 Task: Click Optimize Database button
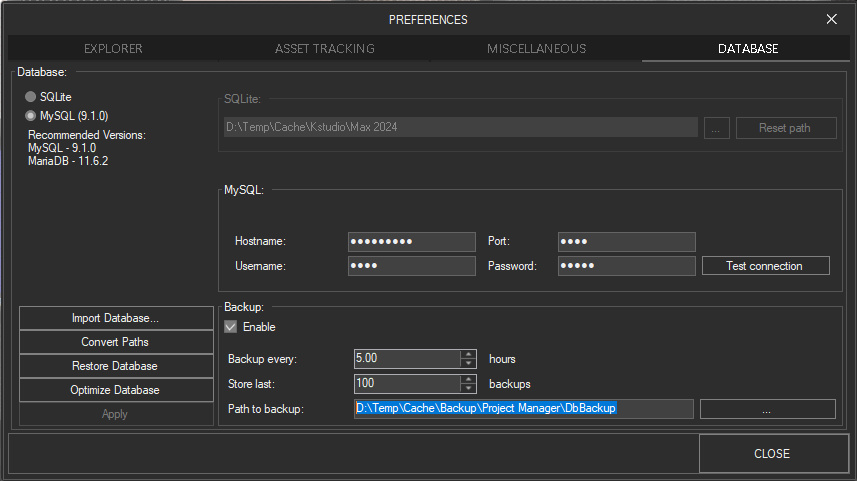pyautogui.click(x=116, y=390)
